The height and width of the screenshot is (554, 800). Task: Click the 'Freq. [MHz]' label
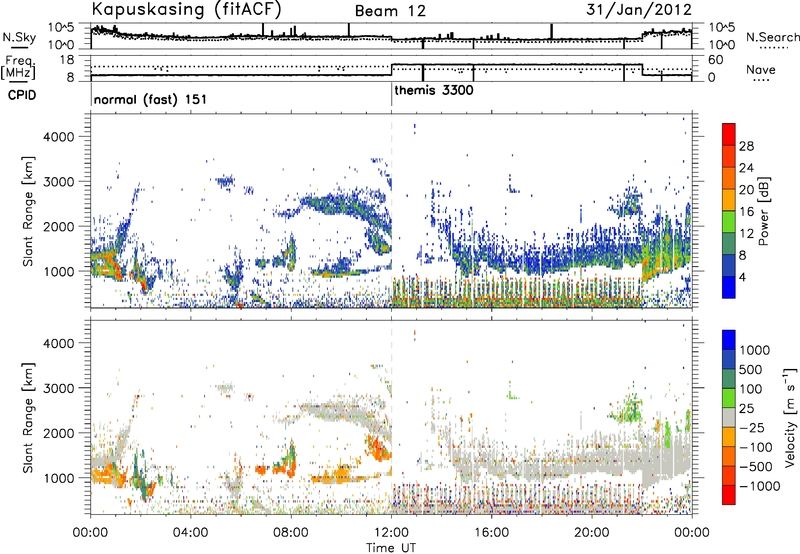[18, 67]
